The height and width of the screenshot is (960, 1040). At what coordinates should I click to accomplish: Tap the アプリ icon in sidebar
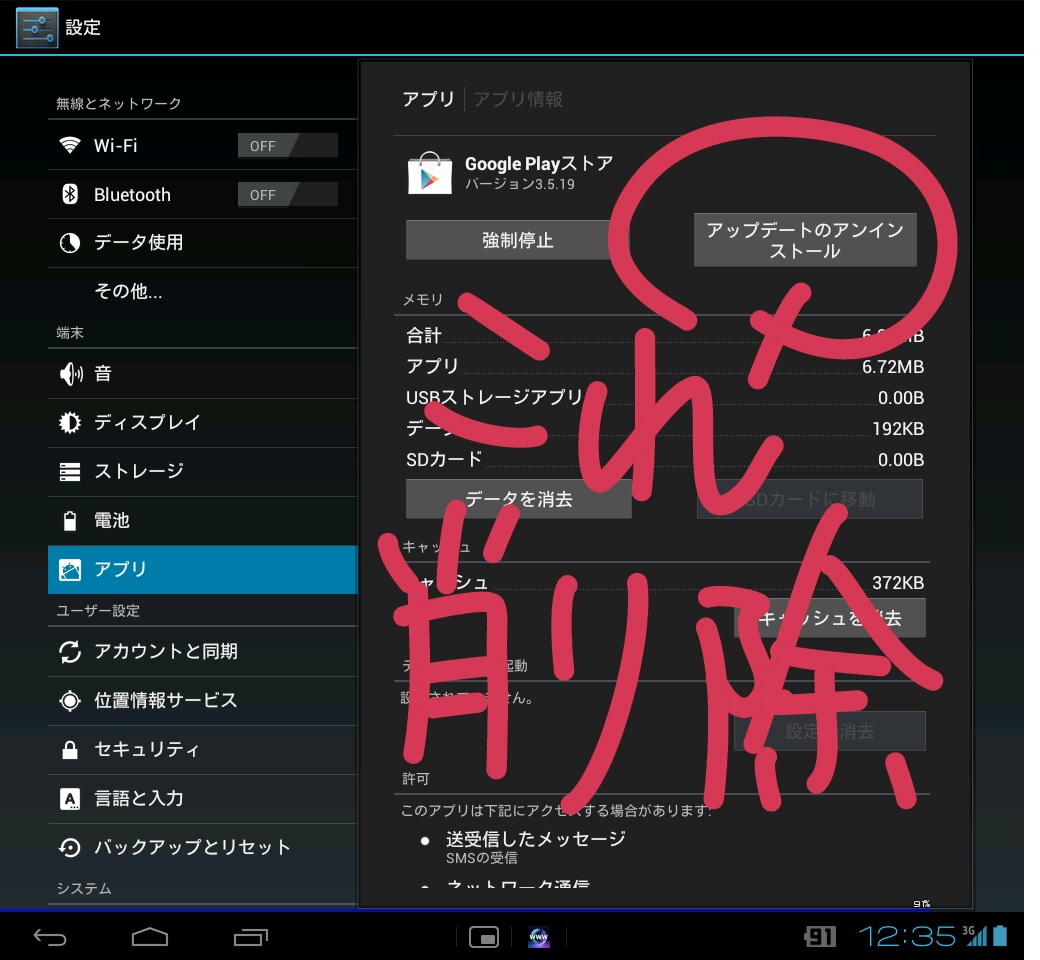pos(70,570)
